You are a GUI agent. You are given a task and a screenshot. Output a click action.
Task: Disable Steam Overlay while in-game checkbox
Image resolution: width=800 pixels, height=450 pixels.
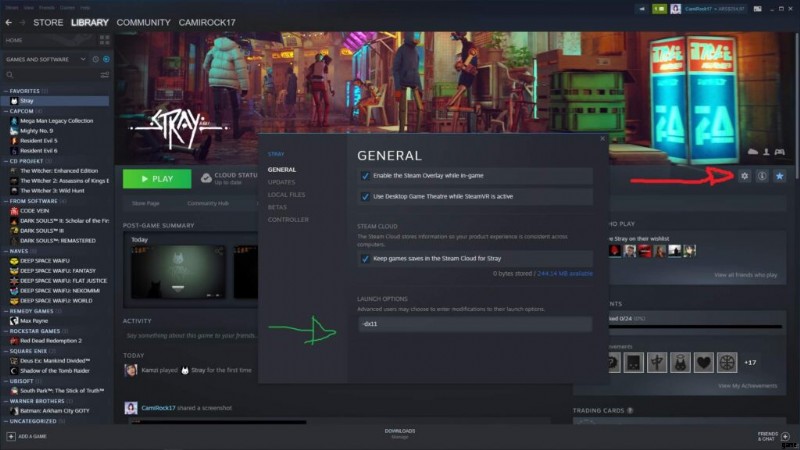[x=365, y=175]
